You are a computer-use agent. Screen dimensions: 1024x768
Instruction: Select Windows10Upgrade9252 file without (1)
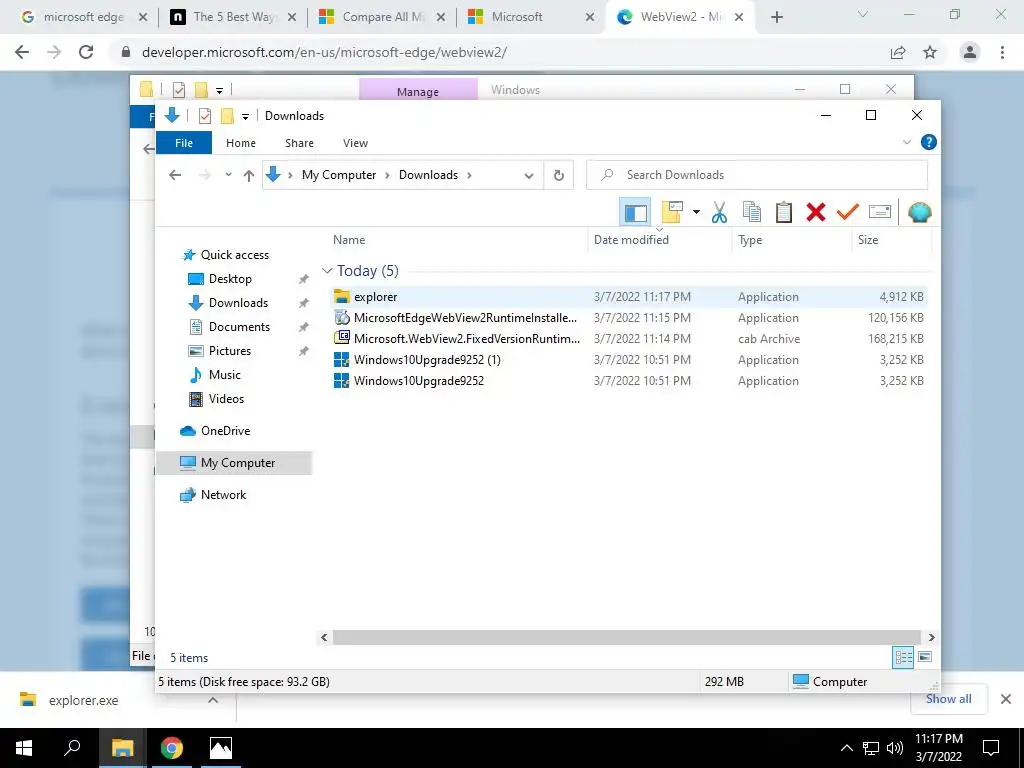click(629, 380)
